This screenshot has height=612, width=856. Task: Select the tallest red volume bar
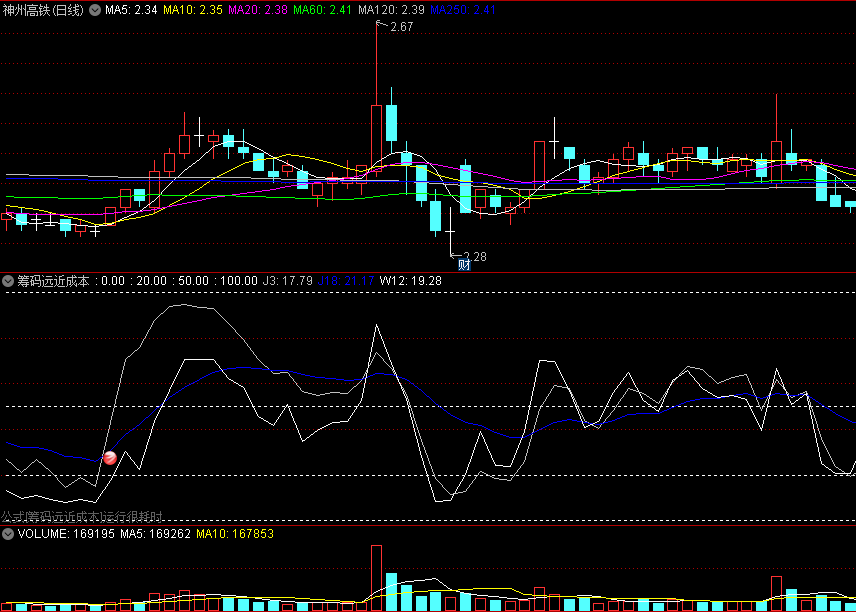[x=376, y=578]
